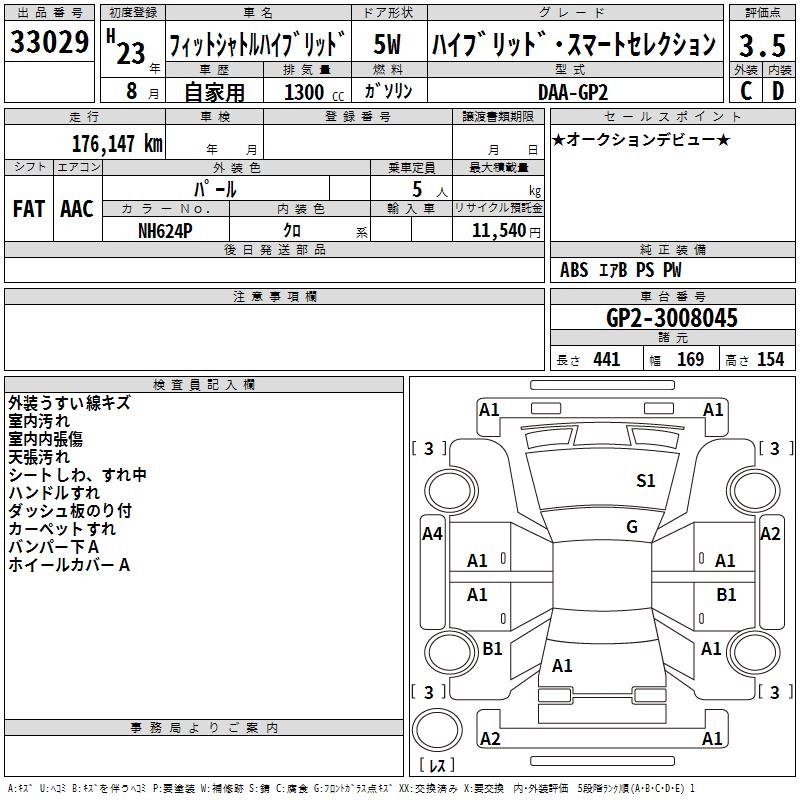
Task: Select the FAT shift type cell
Action: click(29, 209)
